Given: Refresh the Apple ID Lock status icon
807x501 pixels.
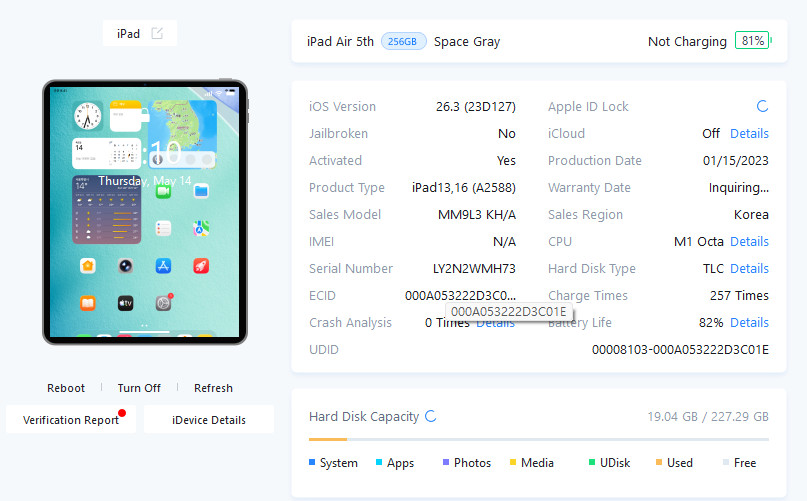Looking at the screenshot, I should tap(762, 106).
